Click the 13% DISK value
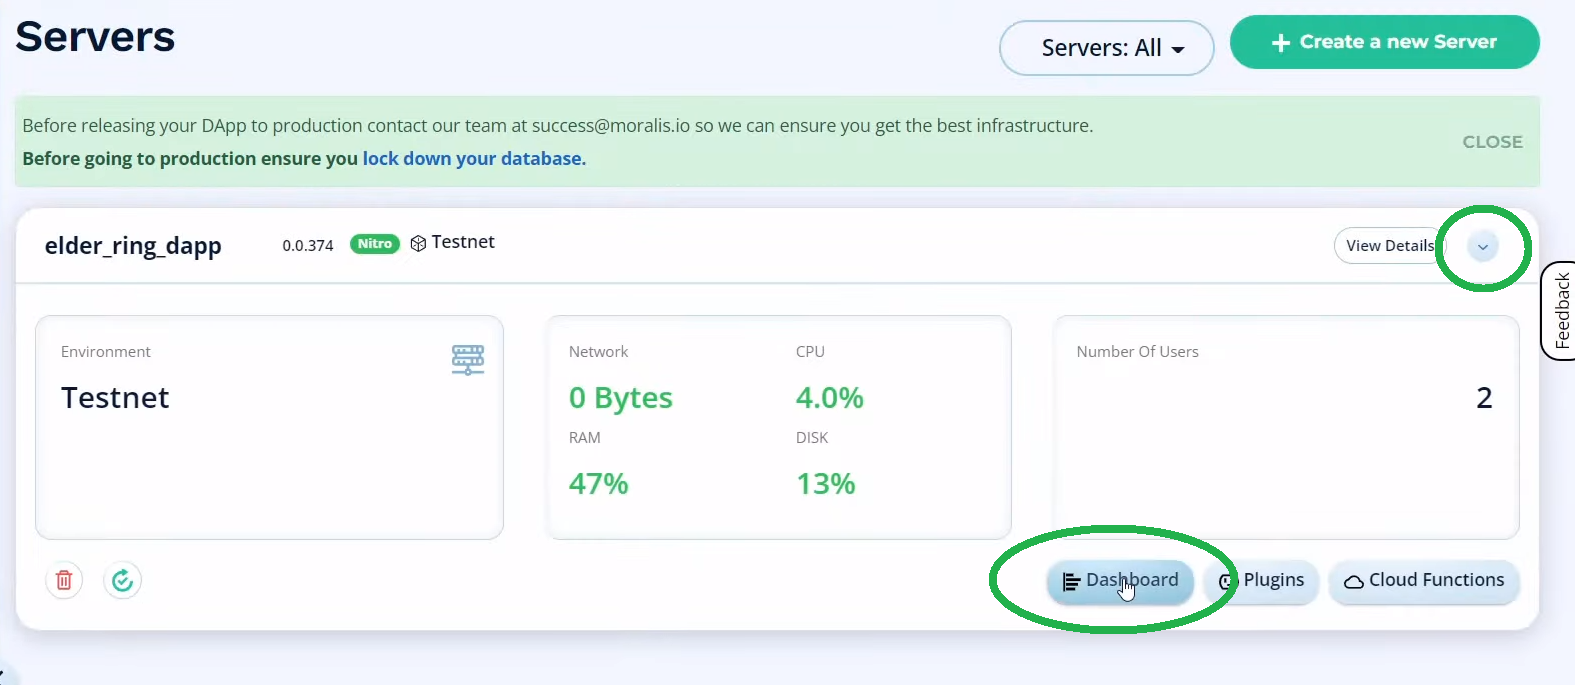The width and height of the screenshot is (1575, 685). click(826, 484)
